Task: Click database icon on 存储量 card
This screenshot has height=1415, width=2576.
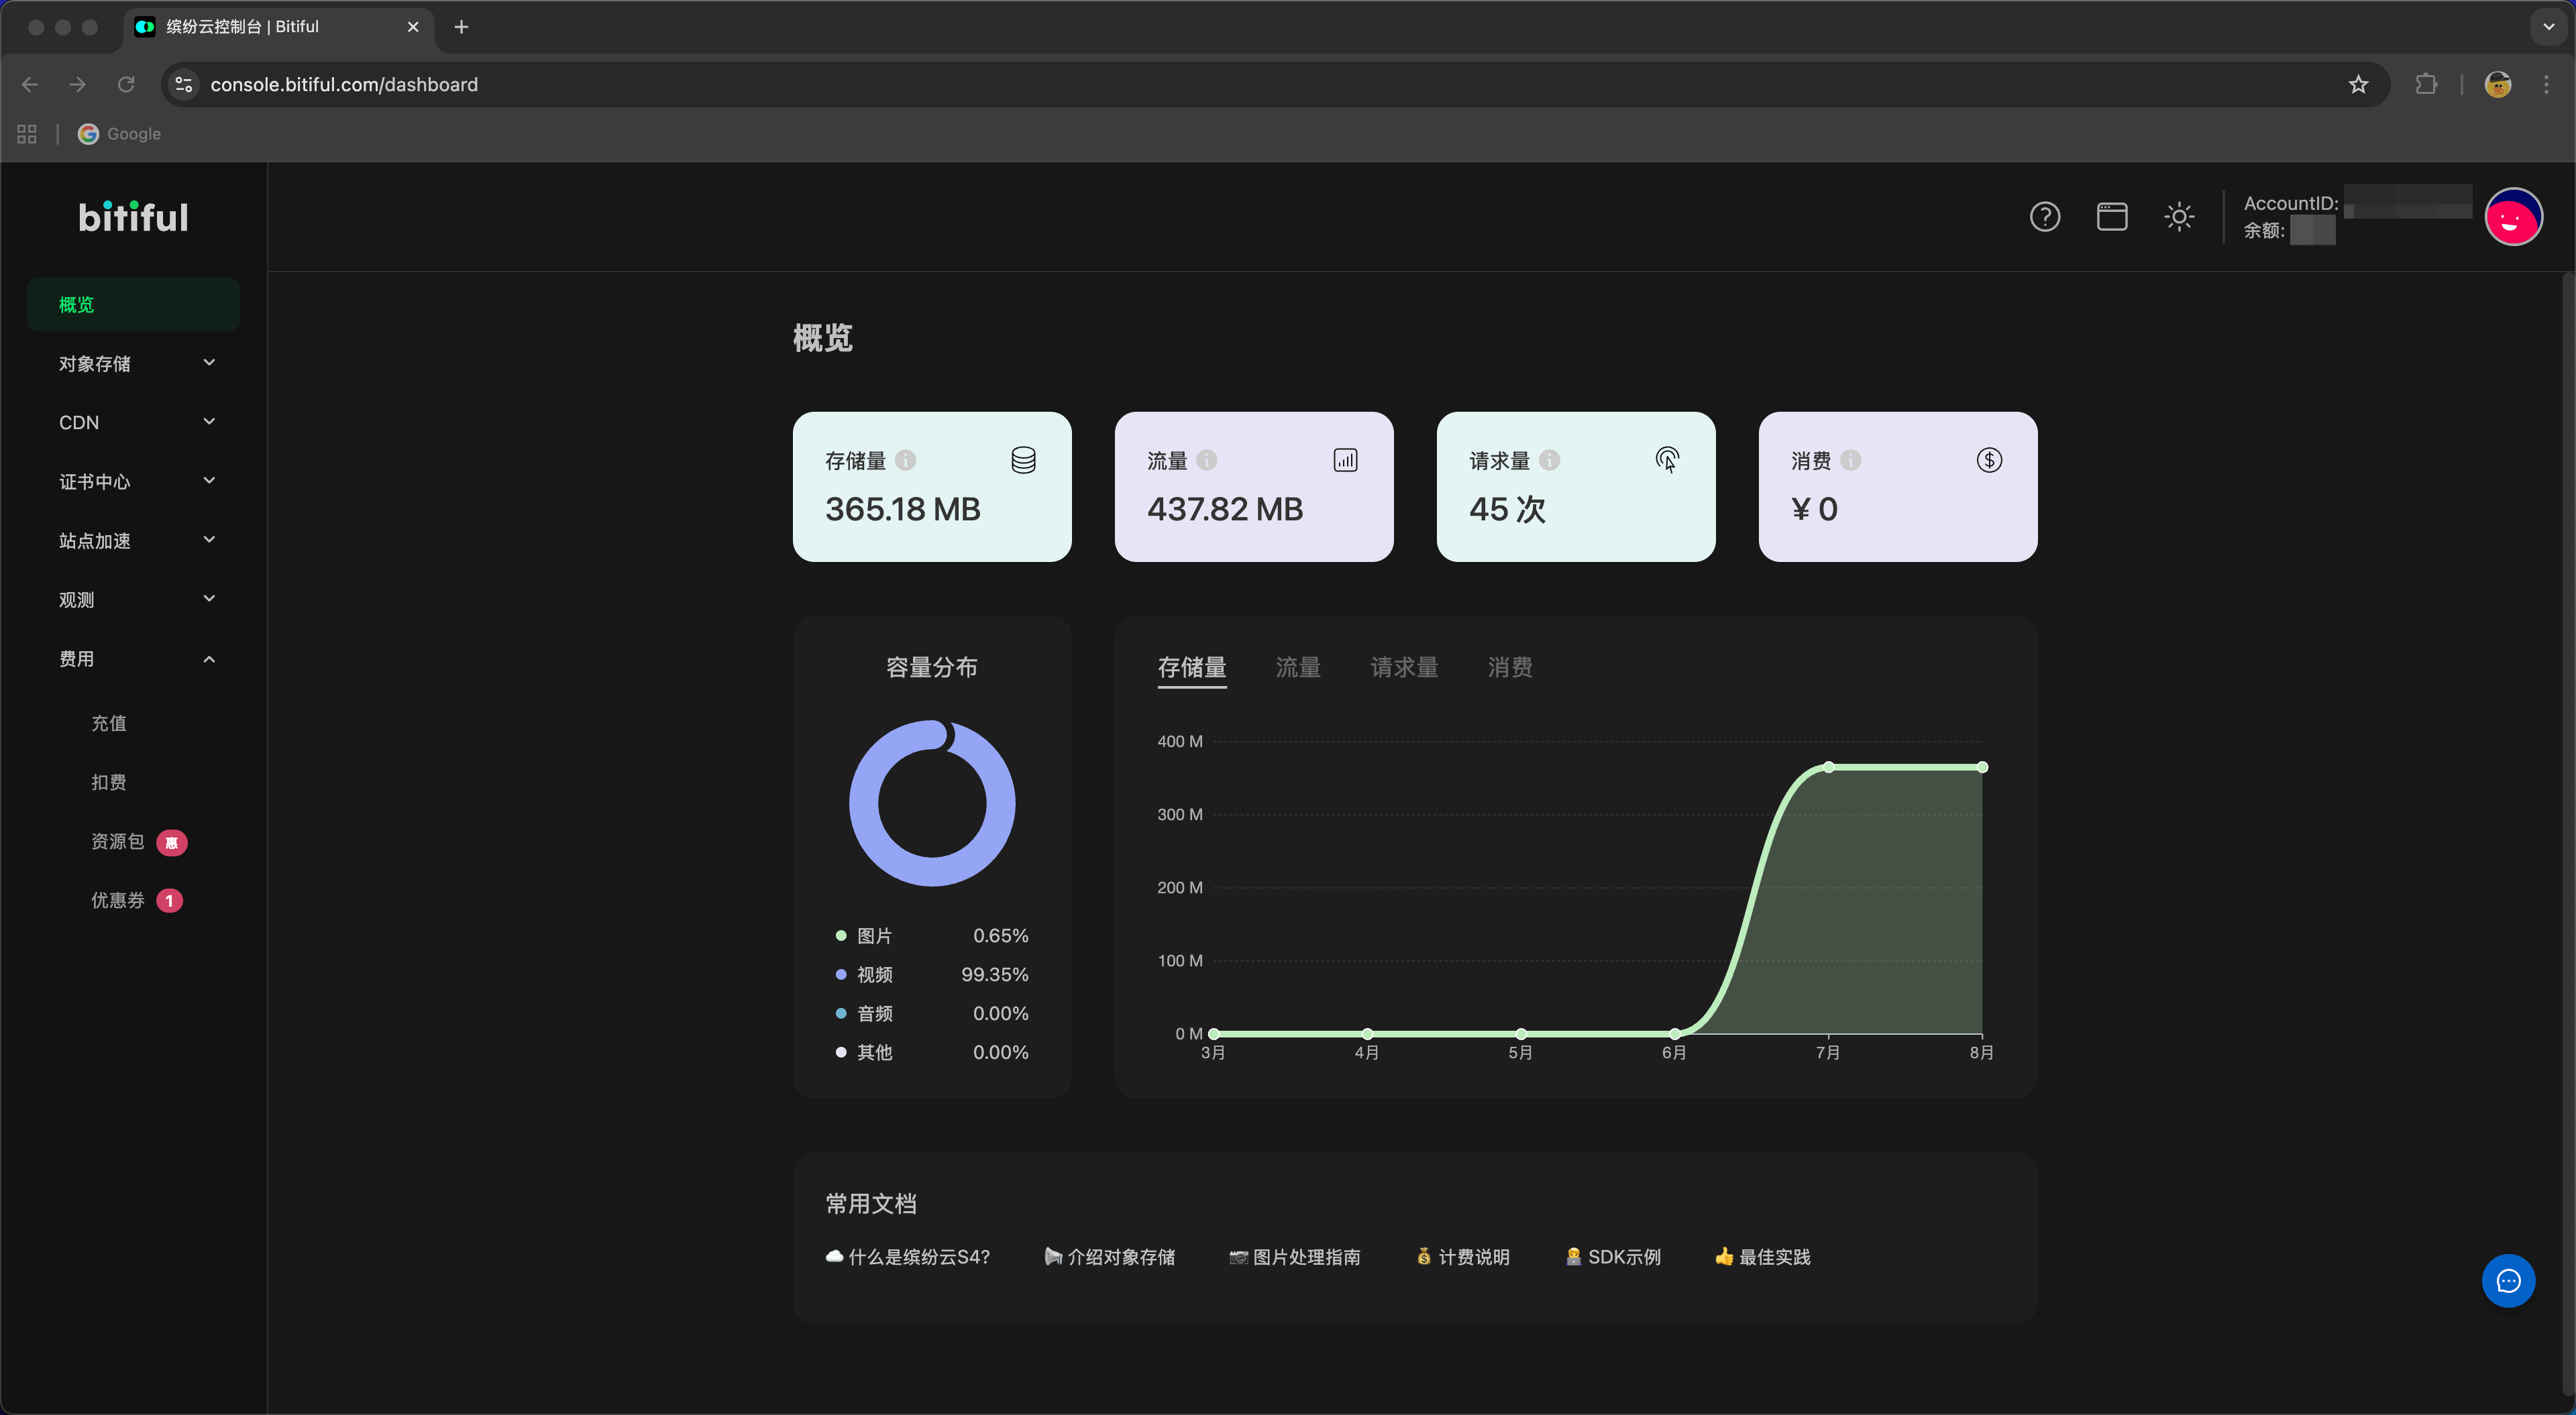Action: (1023, 460)
